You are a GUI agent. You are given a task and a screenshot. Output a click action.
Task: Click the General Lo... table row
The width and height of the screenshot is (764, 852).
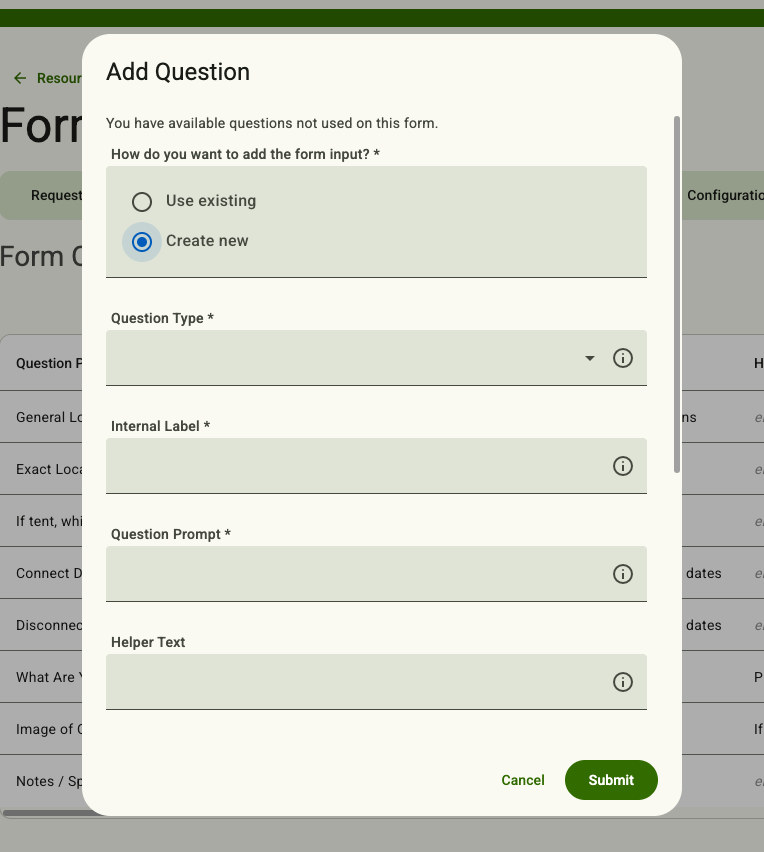point(41,417)
